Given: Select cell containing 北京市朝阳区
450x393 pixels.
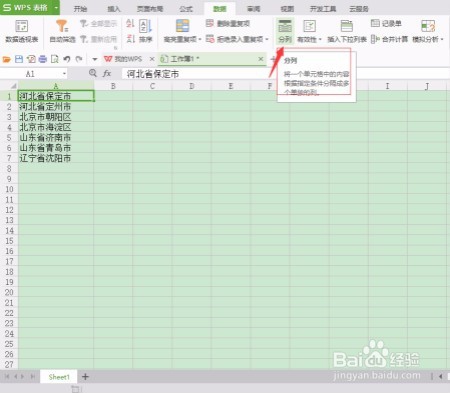Looking at the screenshot, I should pyautogui.click(x=56, y=117).
